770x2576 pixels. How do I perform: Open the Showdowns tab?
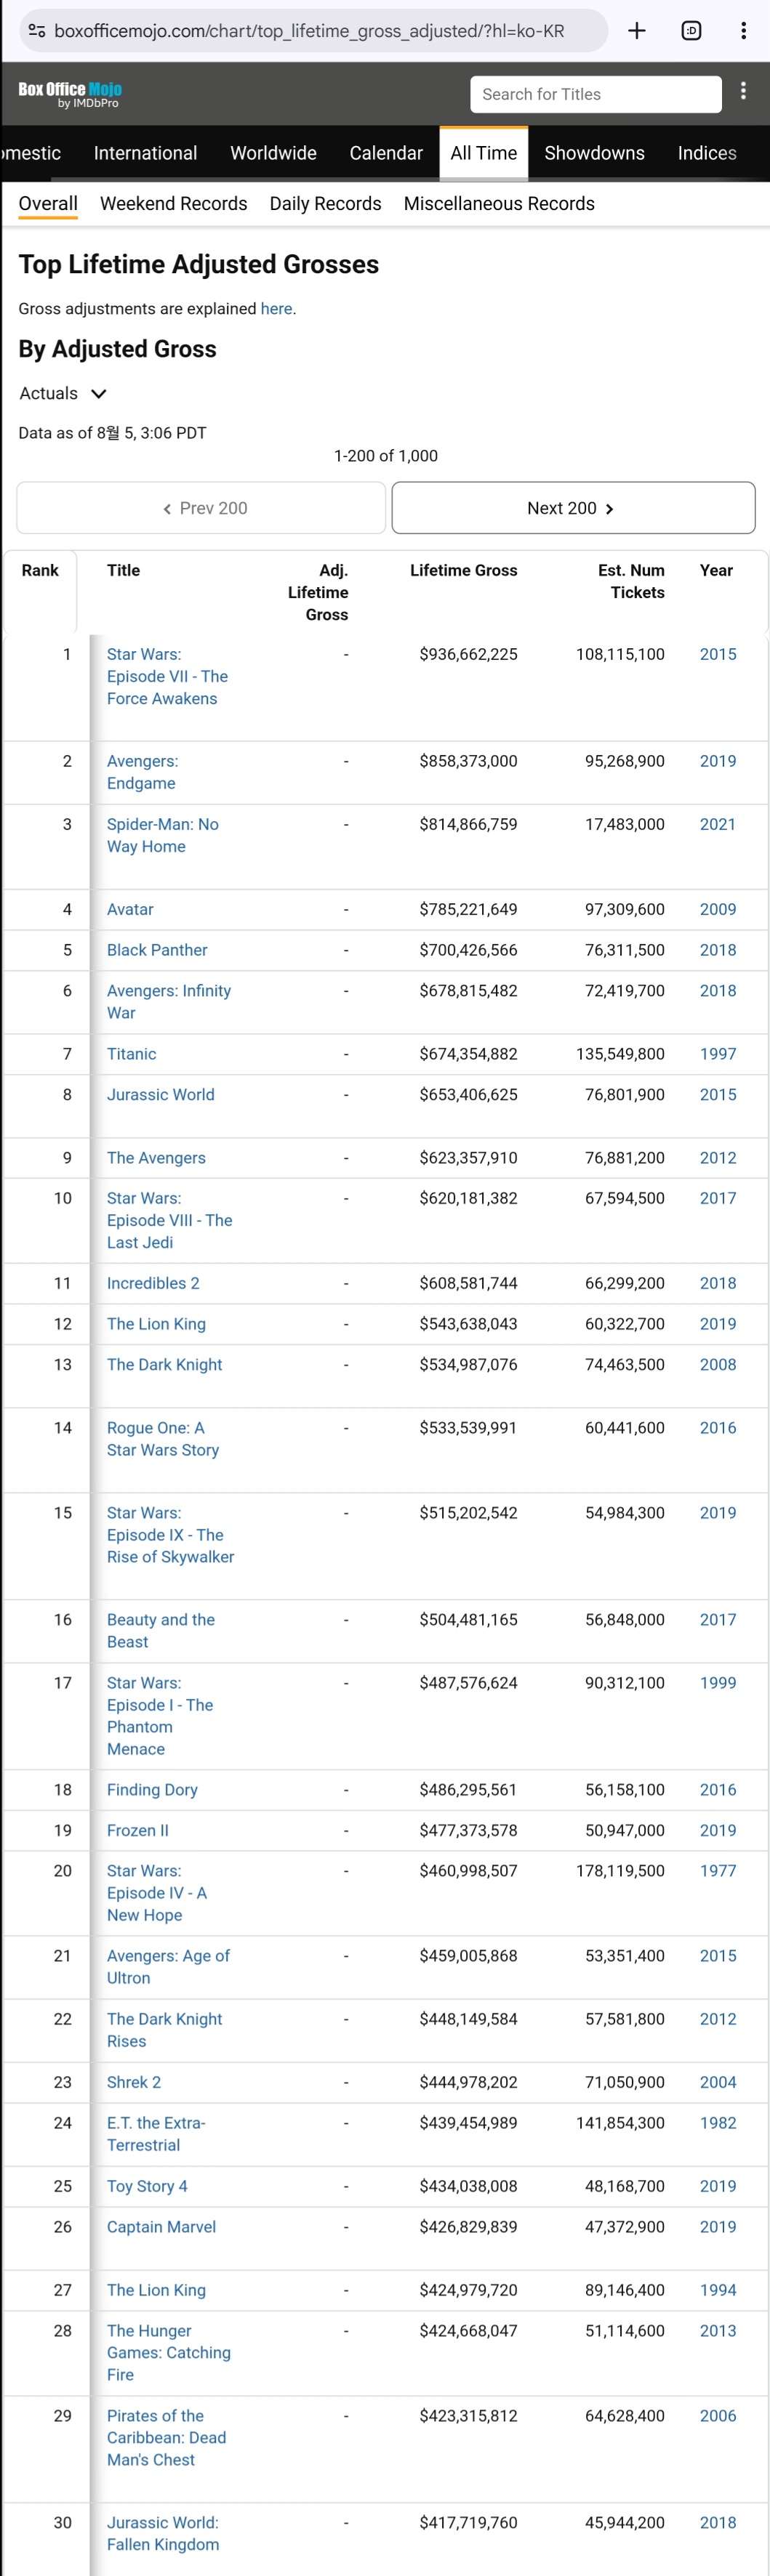tap(594, 153)
